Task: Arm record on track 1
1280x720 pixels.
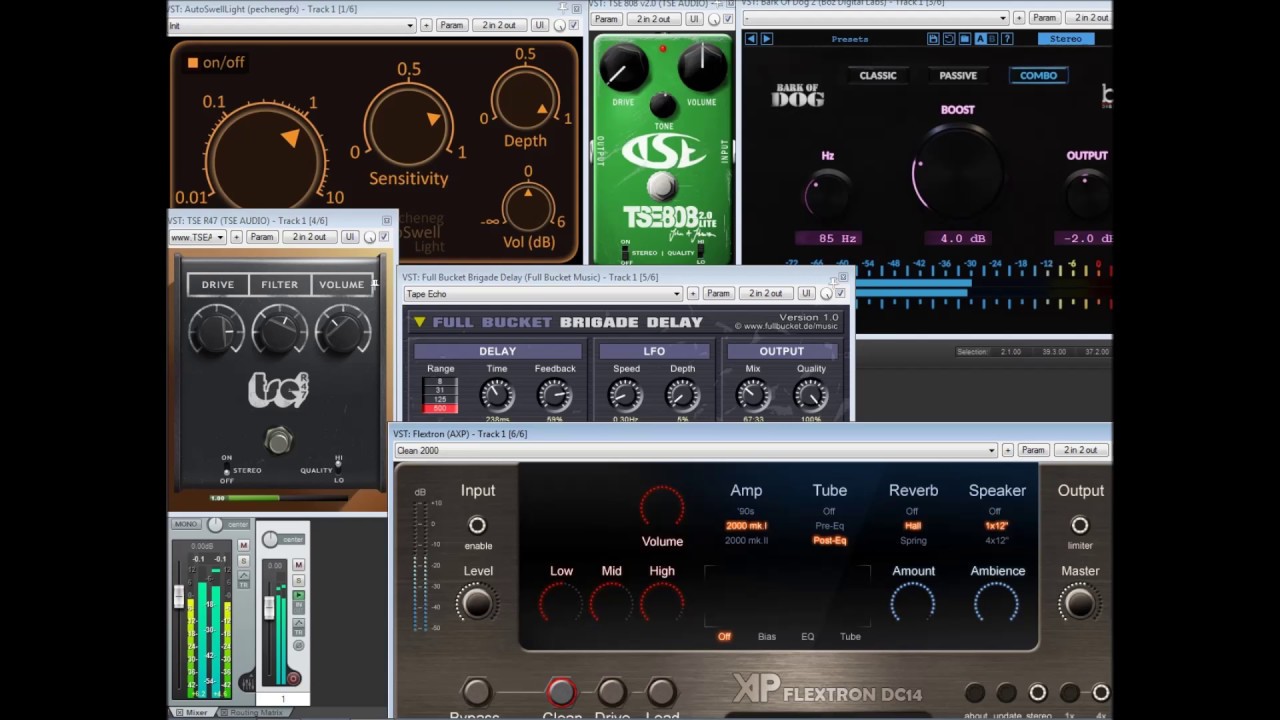Action: pyautogui.click(x=294, y=678)
